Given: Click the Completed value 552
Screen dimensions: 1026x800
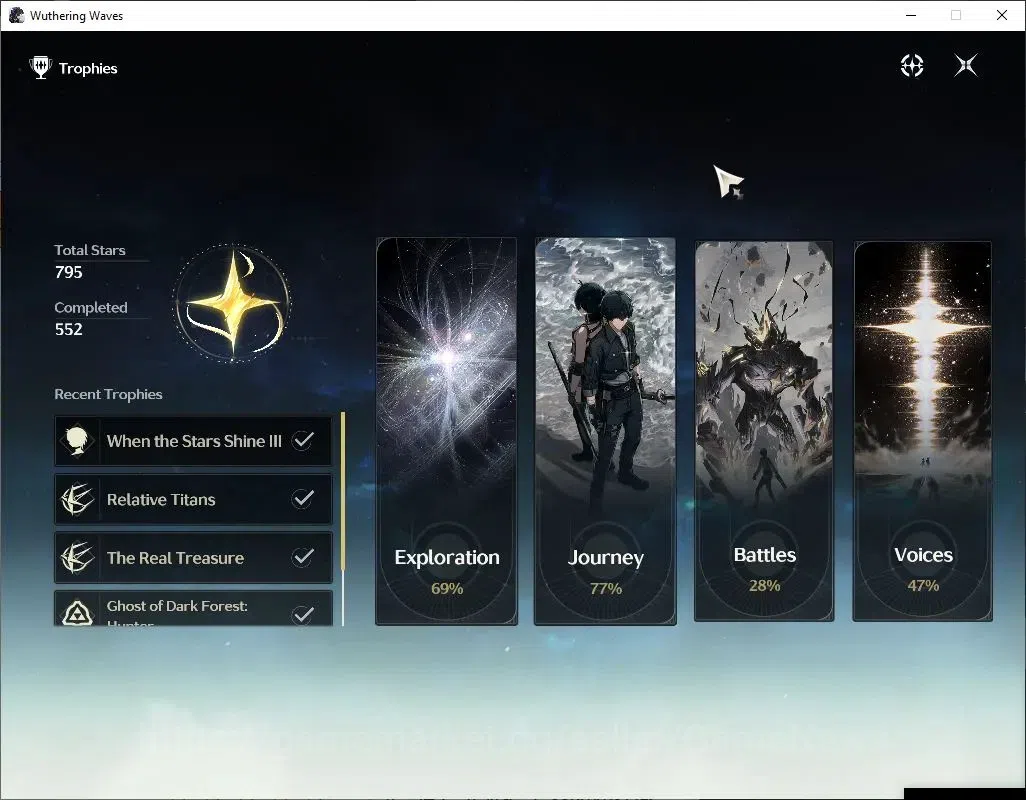Looking at the screenshot, I should [69, 329].
